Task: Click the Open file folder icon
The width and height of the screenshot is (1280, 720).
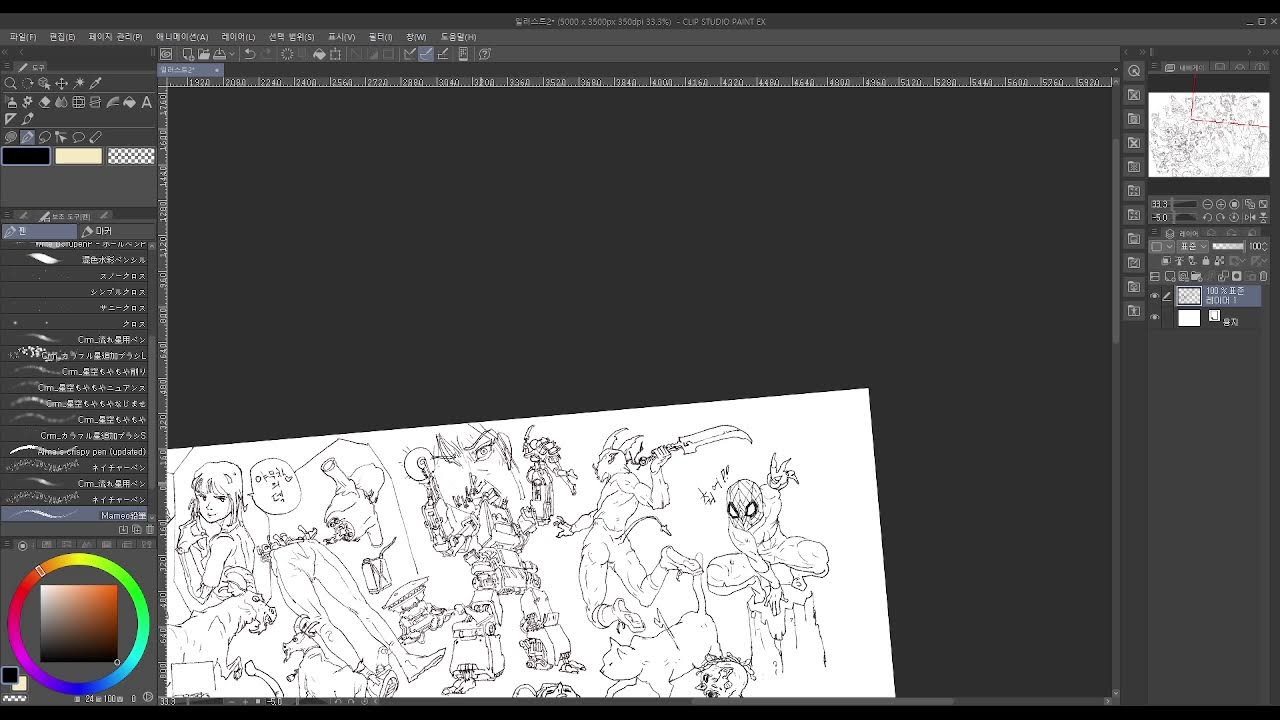Action: point(204,54)
